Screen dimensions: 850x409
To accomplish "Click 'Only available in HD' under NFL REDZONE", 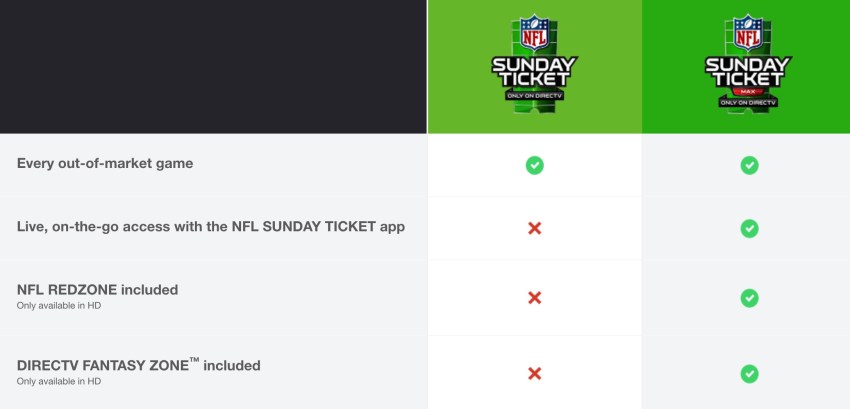I will click(59, 306).
